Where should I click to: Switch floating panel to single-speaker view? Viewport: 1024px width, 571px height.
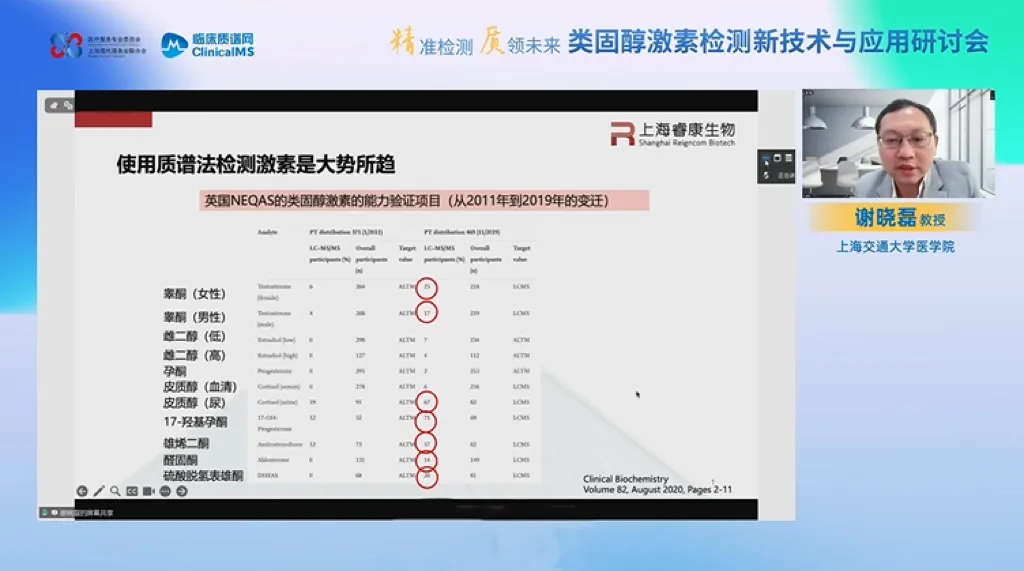[x=778, y=158]
